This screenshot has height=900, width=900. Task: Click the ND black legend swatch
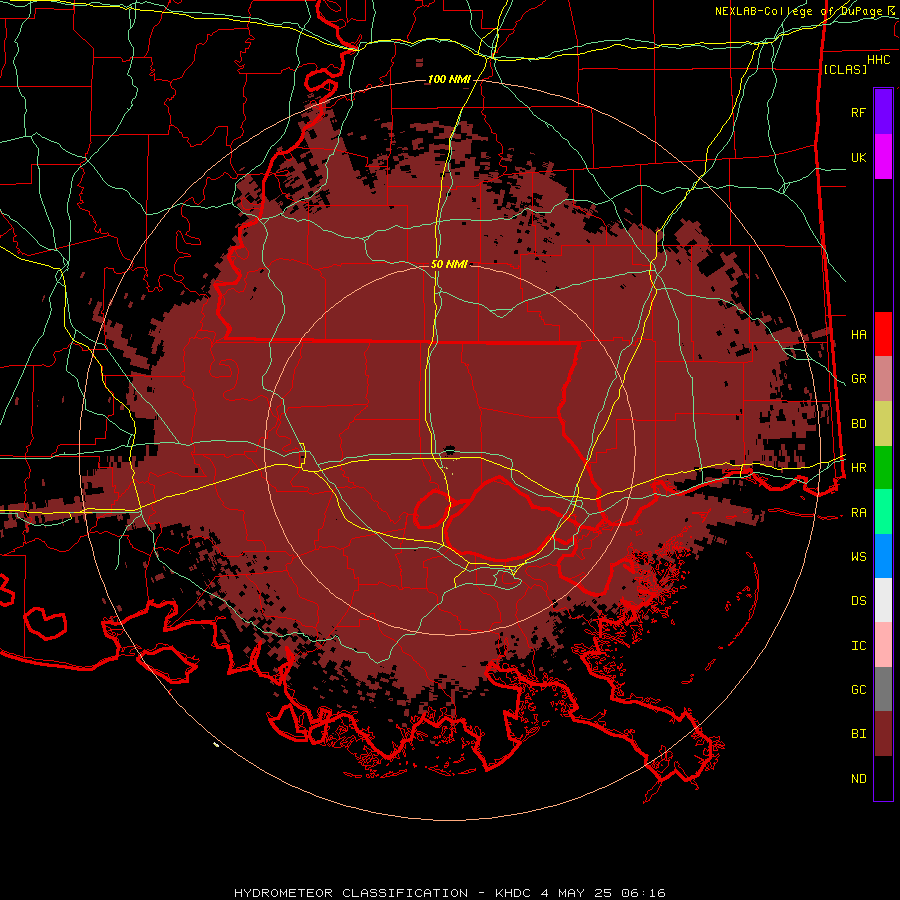(883, 778)
